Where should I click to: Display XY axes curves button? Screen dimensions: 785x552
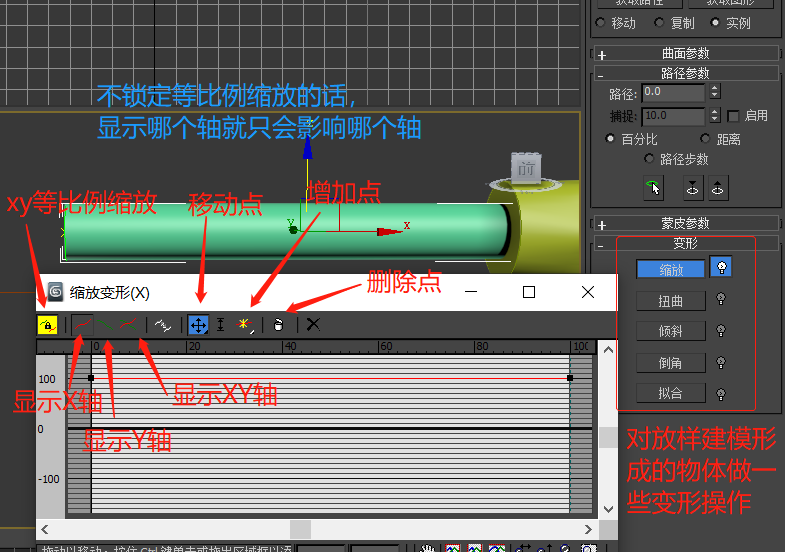tap(128, 325)
